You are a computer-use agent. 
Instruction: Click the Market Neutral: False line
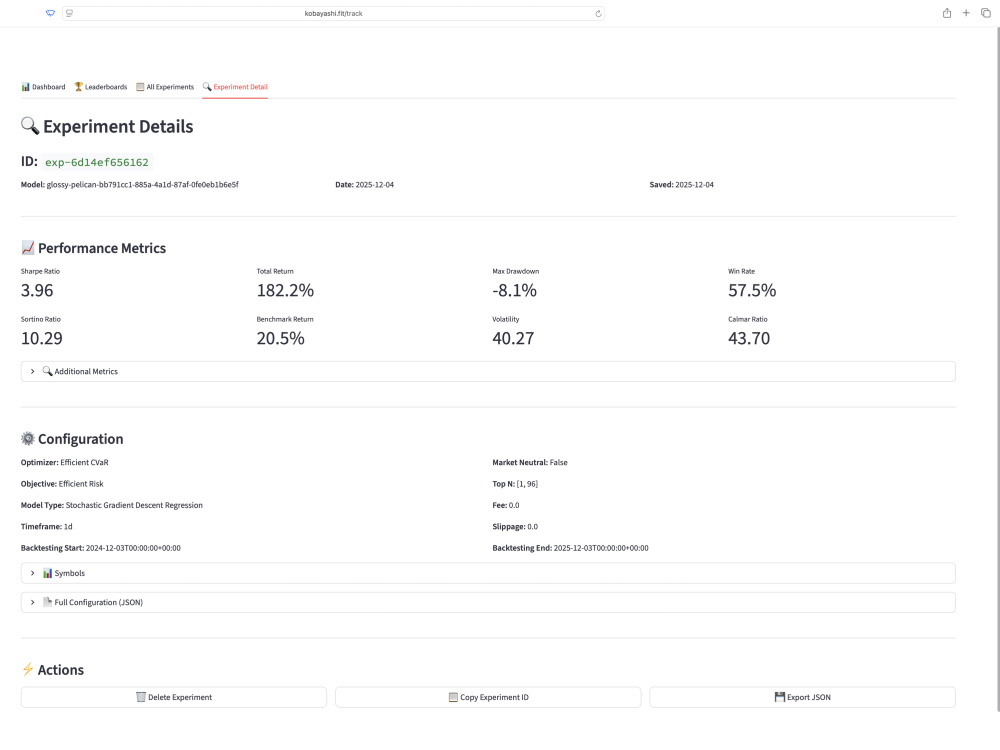click(x=530, y=462)
